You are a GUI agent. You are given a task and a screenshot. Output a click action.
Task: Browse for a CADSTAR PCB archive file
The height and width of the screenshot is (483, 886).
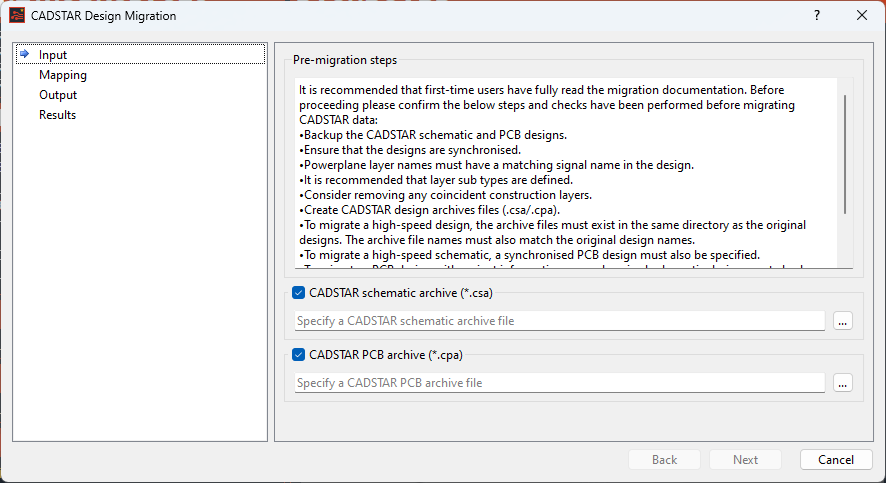[x=842, y=383]
